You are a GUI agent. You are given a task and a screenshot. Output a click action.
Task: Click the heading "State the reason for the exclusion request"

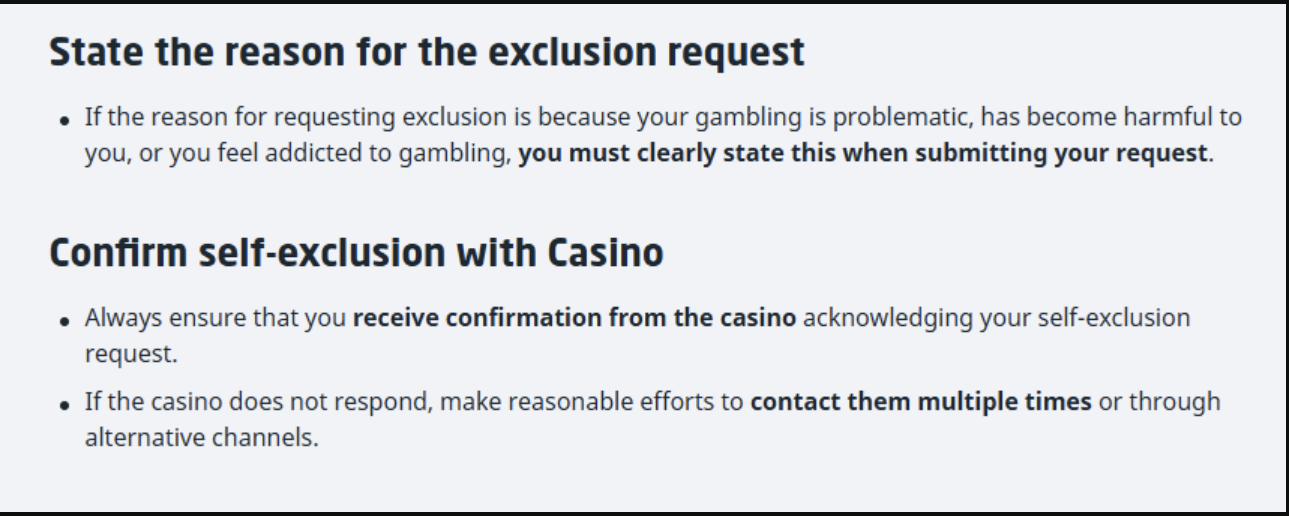point(426,53)
